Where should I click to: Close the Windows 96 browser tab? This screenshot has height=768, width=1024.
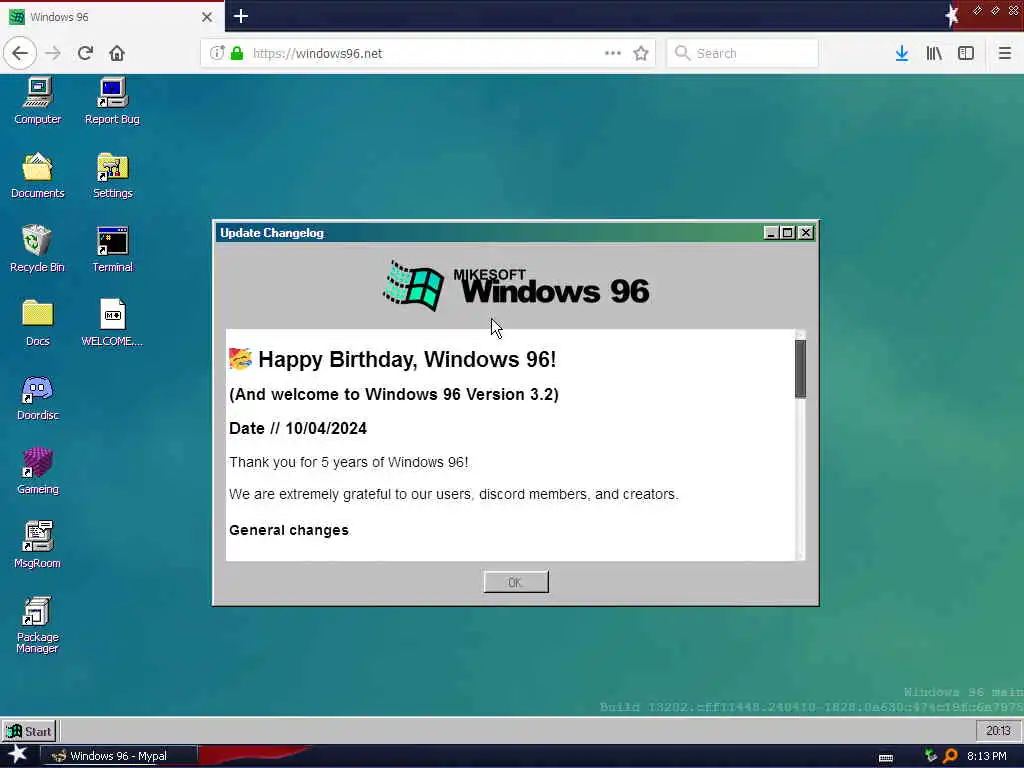click(206, 17)
